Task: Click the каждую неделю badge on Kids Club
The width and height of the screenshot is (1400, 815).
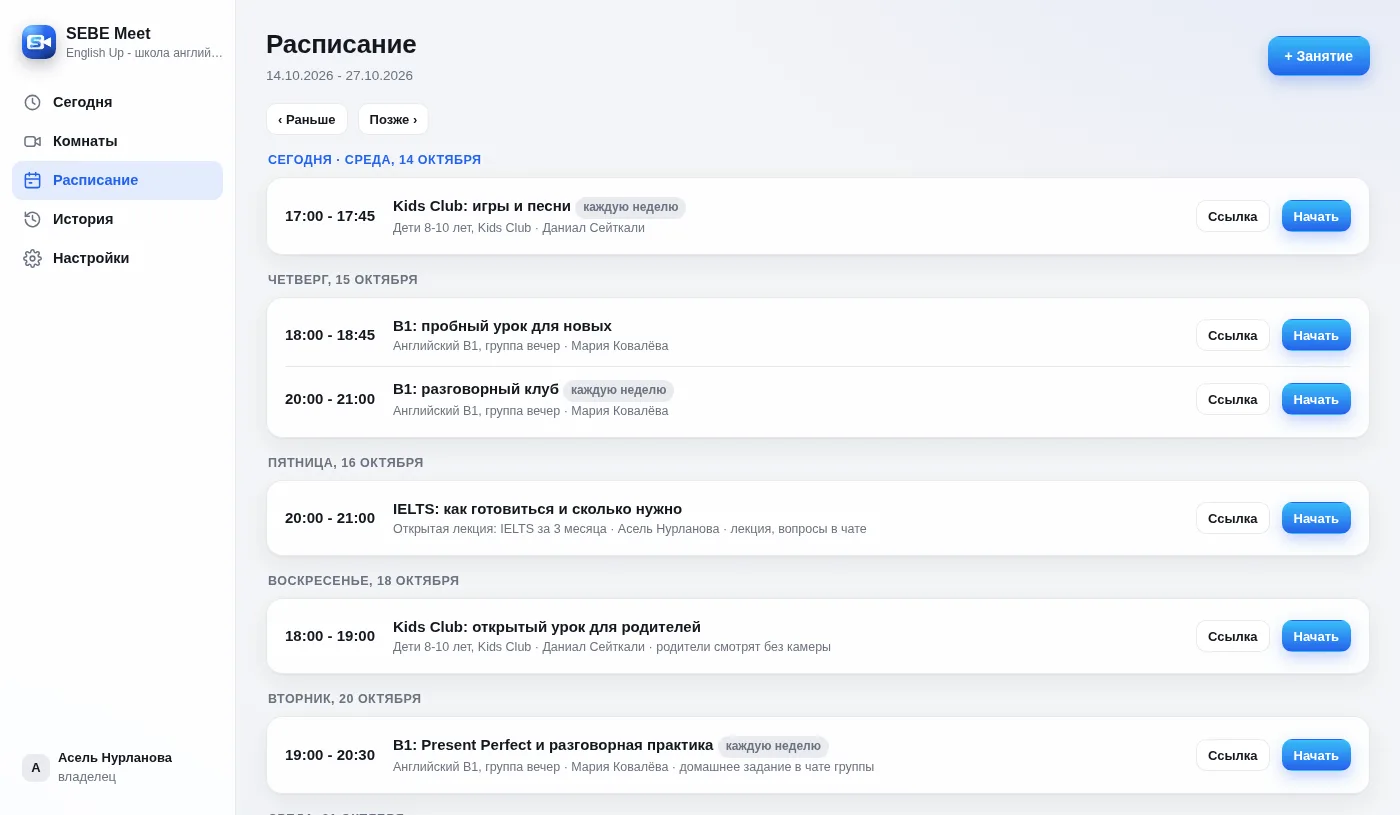Action: point(630,207)
